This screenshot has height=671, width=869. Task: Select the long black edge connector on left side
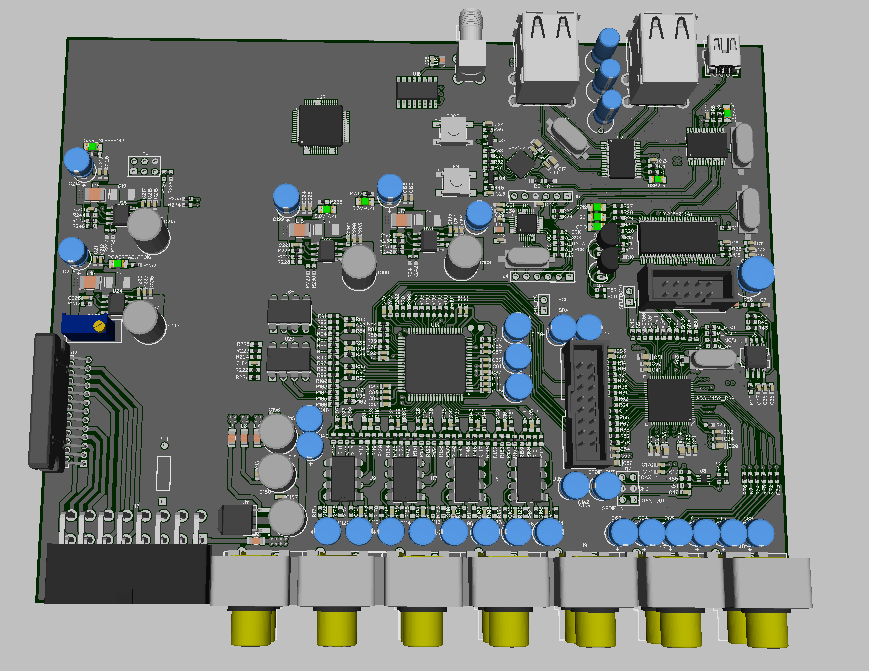click(x=48, y=401)
